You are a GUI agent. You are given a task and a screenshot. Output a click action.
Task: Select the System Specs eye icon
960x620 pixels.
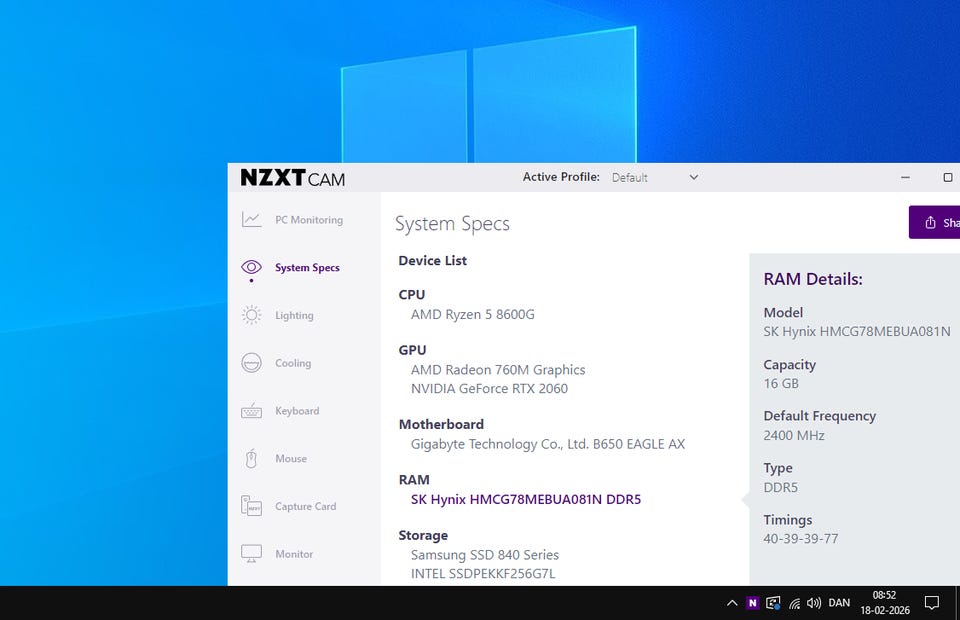pos(251,268)
